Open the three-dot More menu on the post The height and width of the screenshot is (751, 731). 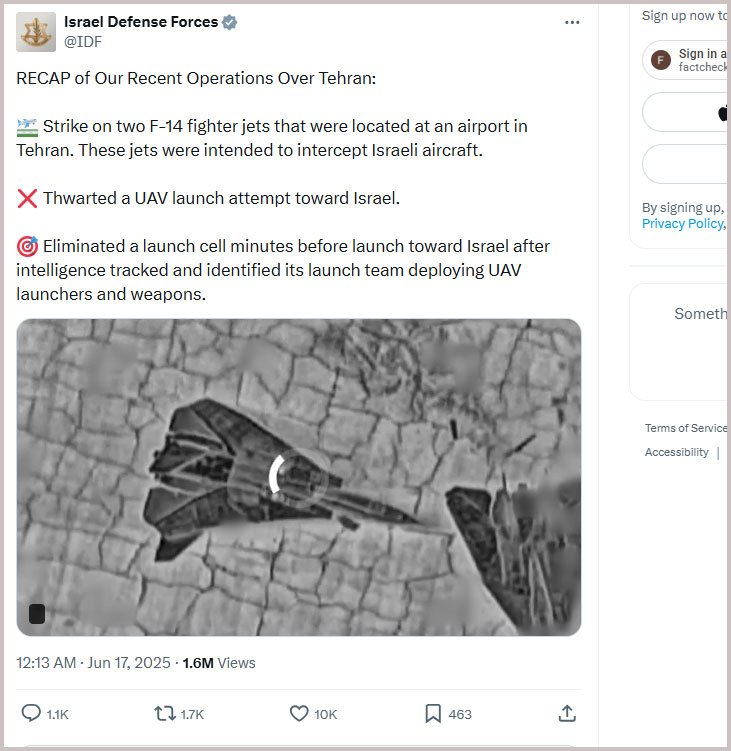coord(572,22)
